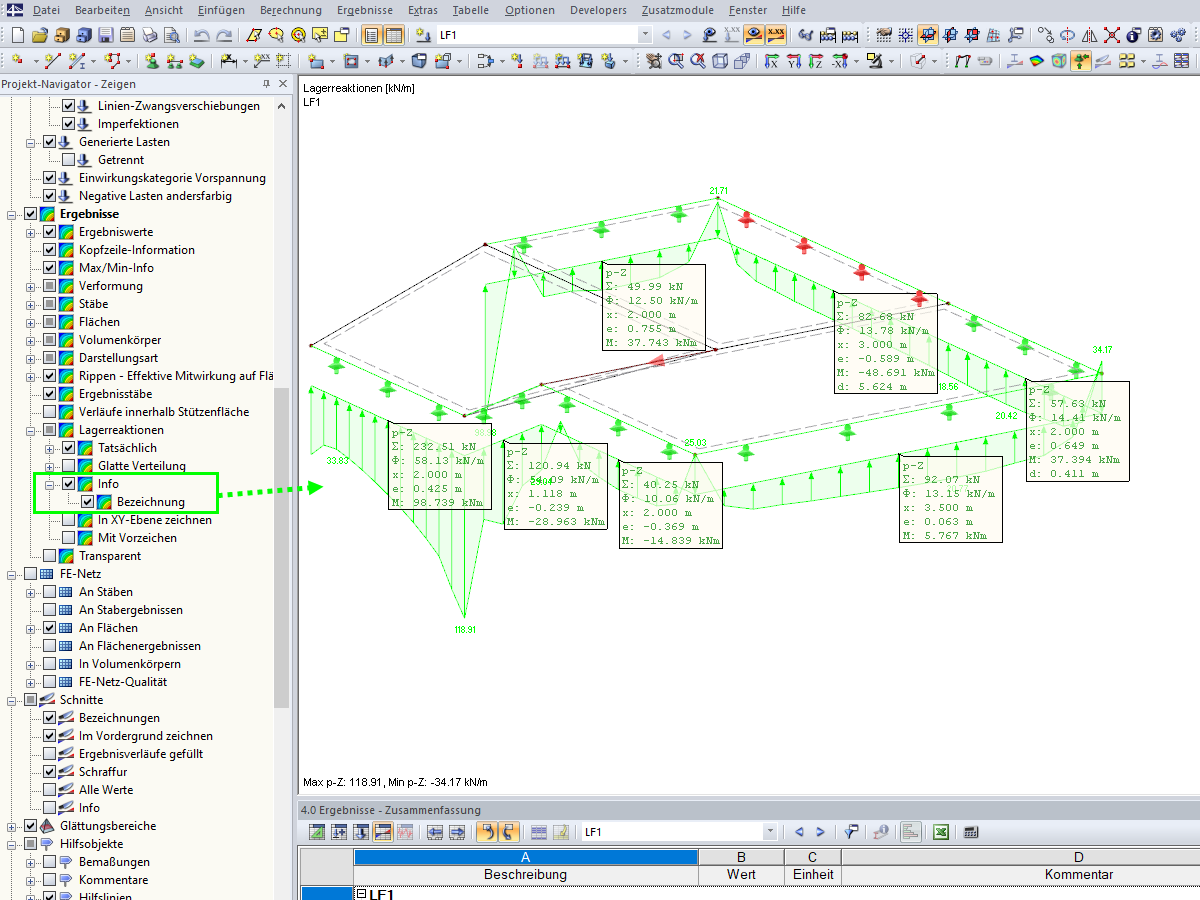Open the Ergebnisse menu

(x=365, y=10)
